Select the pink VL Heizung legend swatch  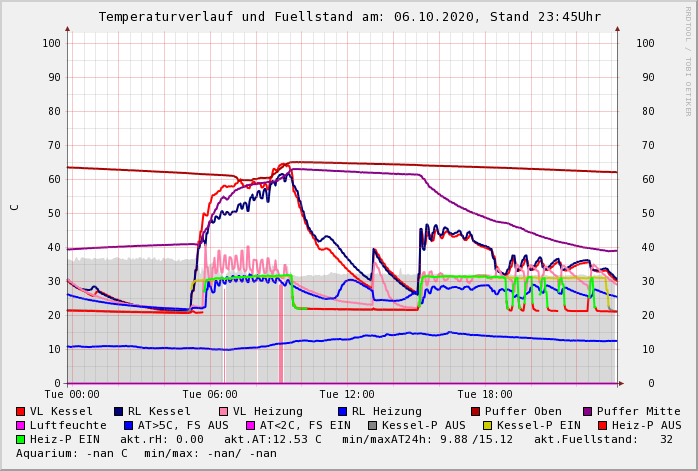223,411
